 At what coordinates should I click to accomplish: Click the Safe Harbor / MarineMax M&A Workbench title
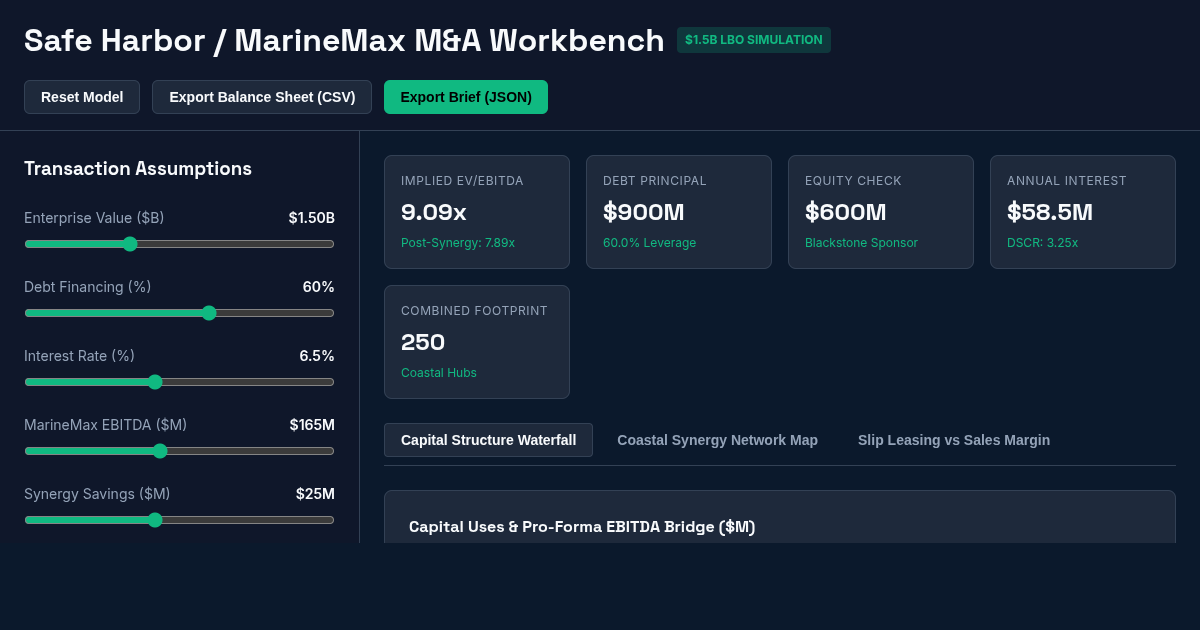[344, 41]
